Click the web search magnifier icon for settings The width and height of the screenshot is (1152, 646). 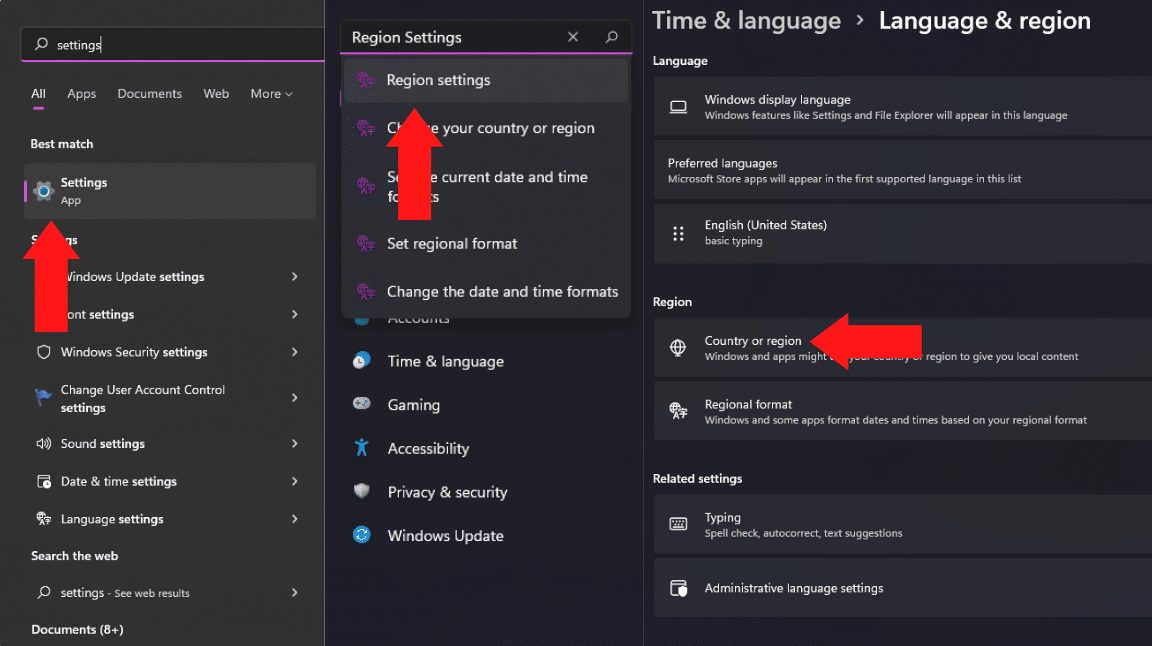(x=43, y=592)
